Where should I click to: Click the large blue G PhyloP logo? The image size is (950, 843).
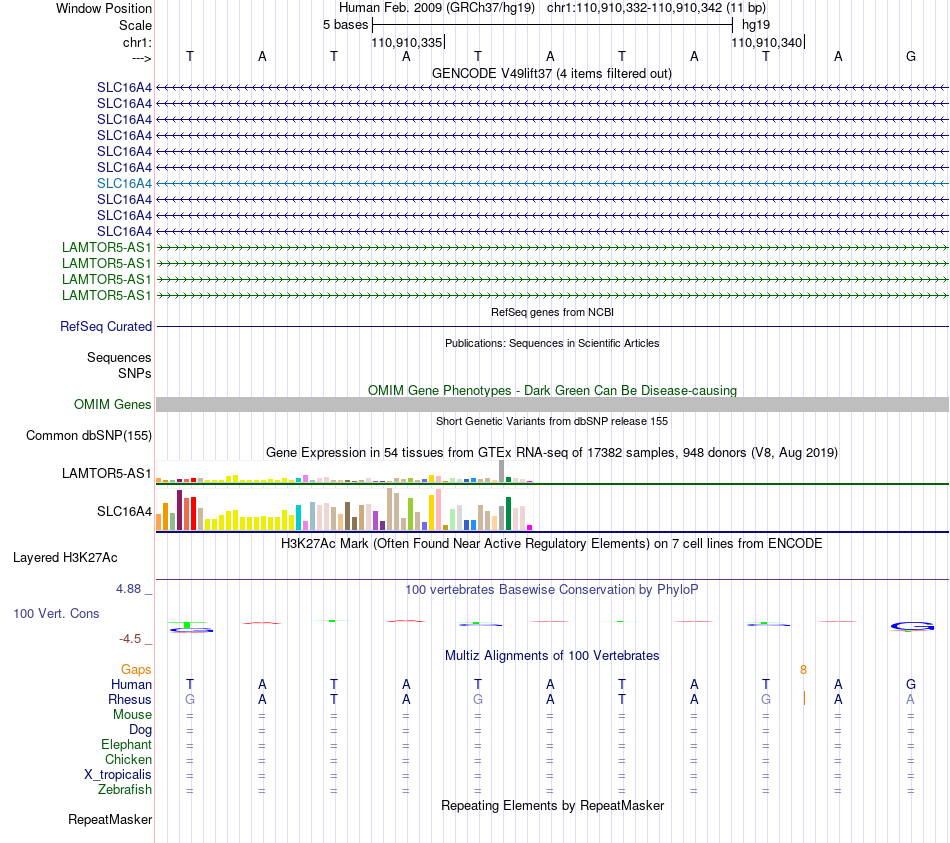(912, 626)
